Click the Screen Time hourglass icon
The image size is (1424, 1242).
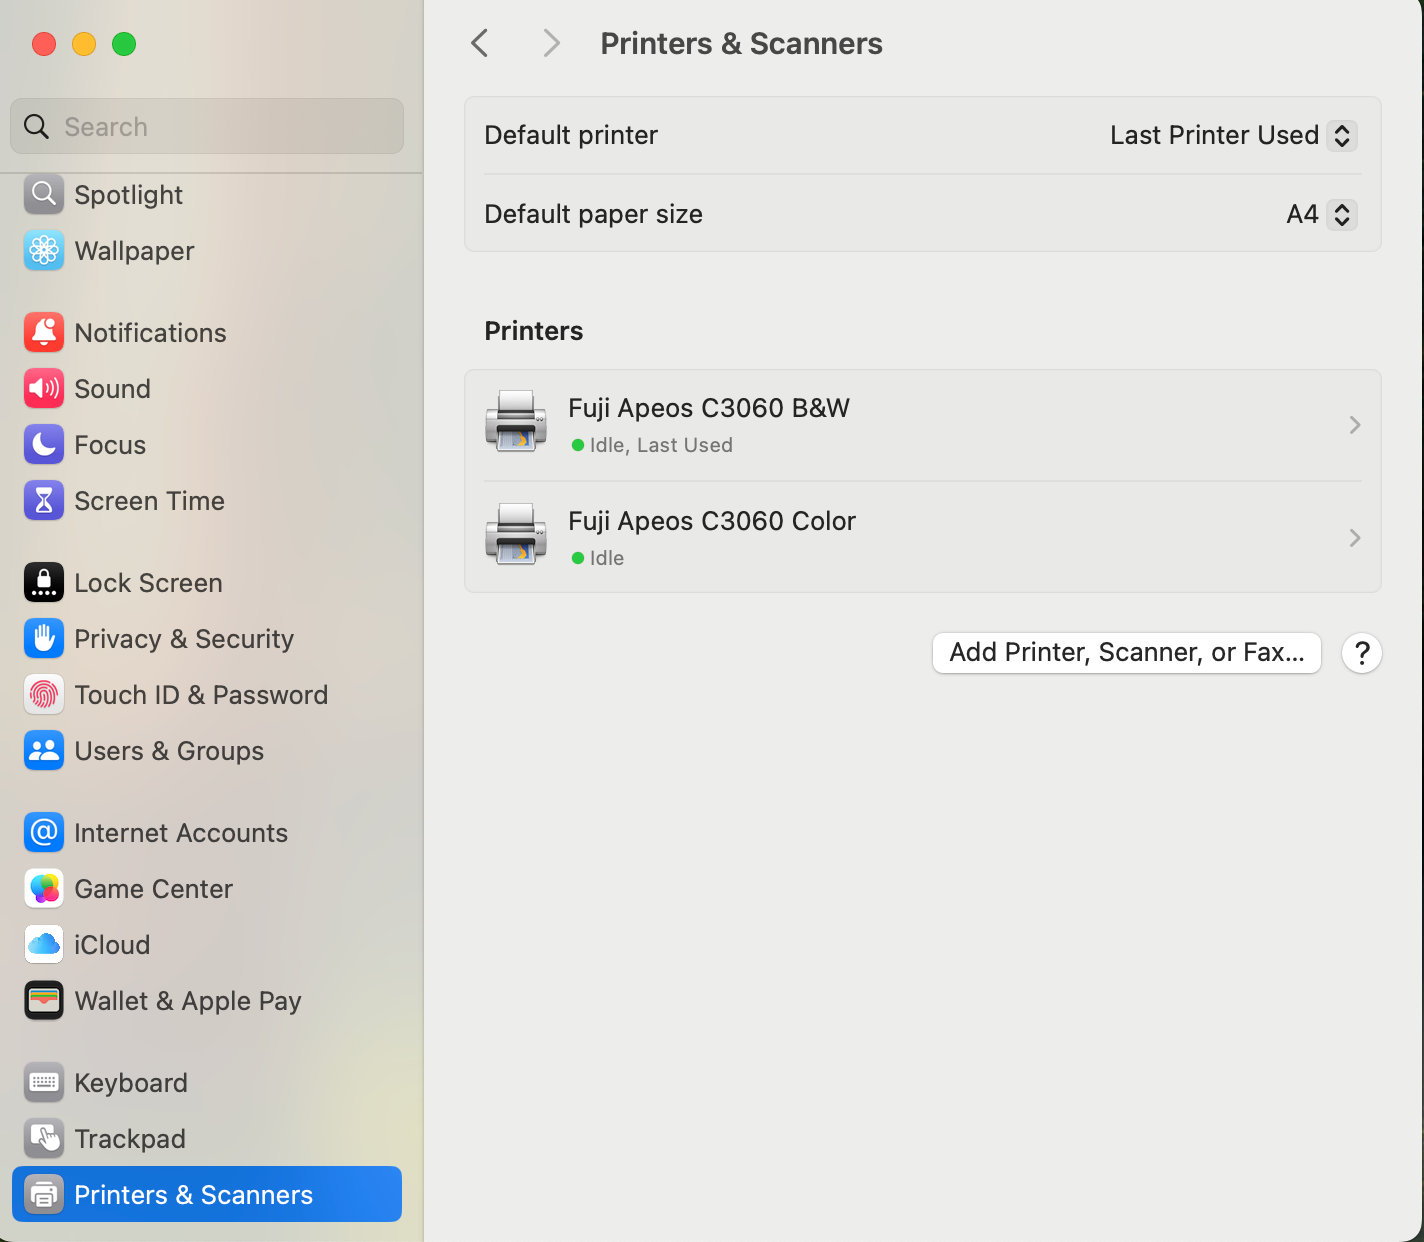44,501
